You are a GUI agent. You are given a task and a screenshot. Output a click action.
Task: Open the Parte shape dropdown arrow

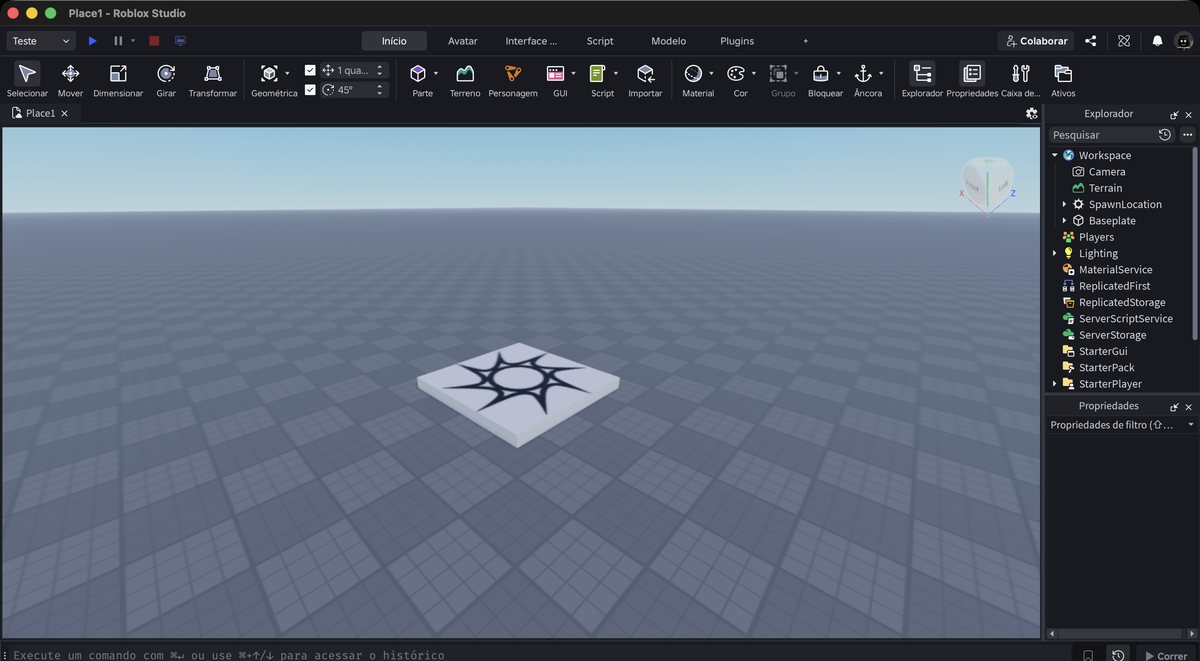point(436,73)
